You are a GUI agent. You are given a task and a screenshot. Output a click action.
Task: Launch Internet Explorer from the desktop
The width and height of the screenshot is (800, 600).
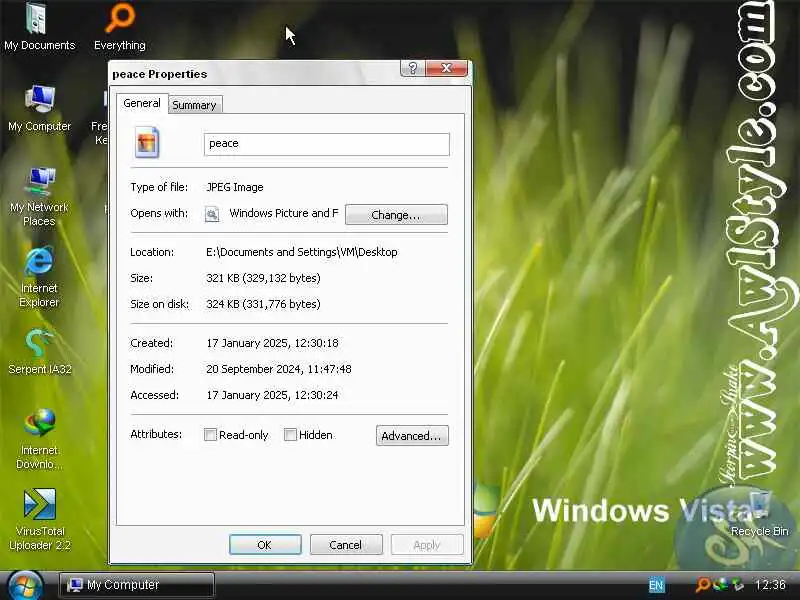point(39,277)
